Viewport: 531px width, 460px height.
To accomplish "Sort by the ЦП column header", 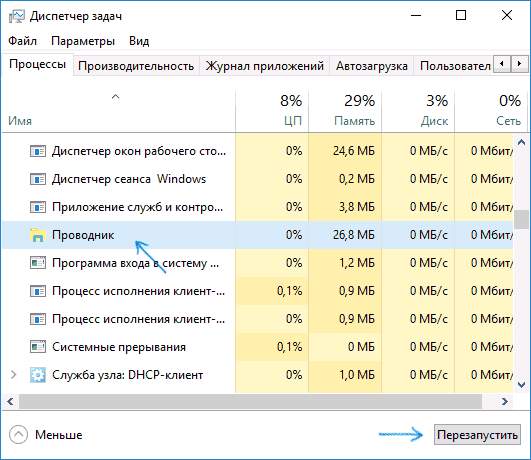I will click(x=272, y=111).
